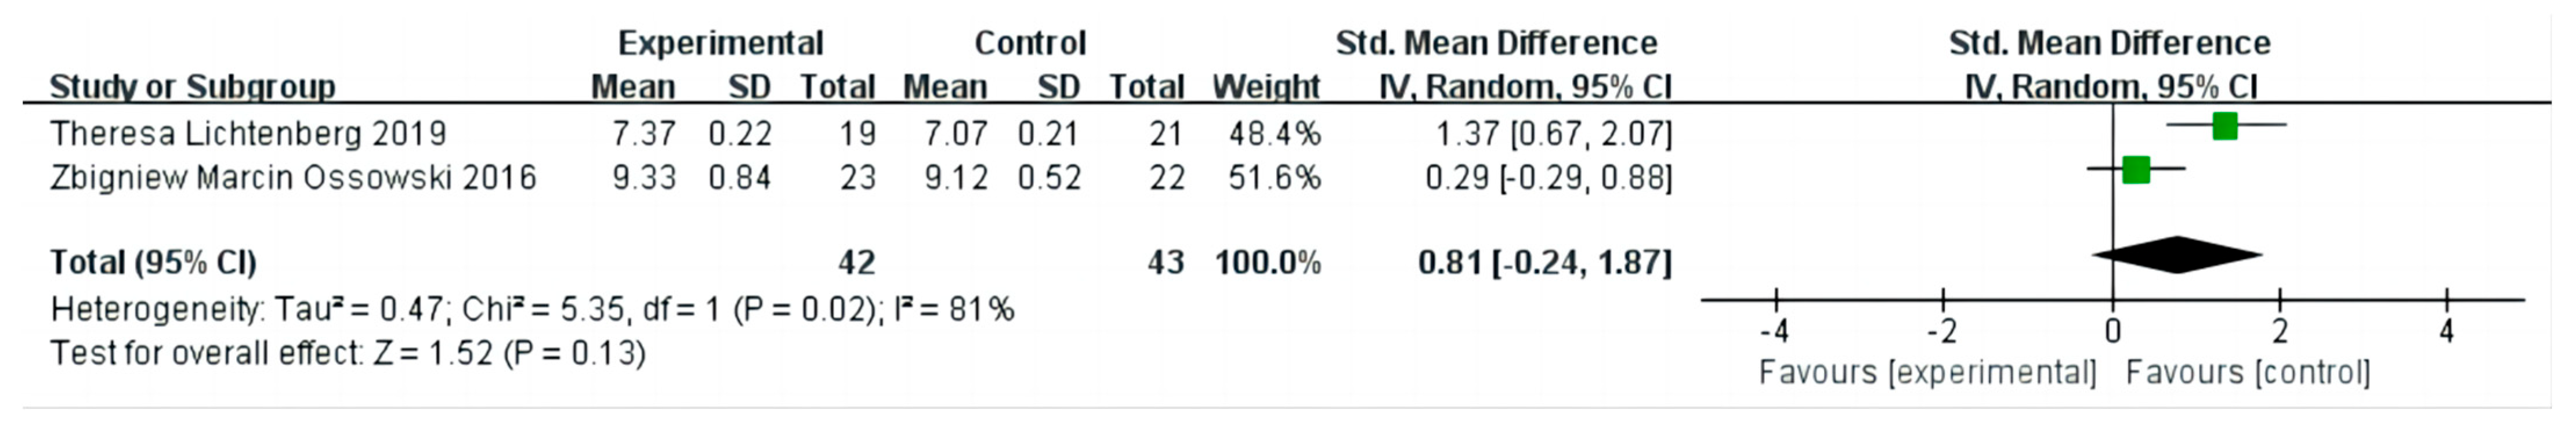2576x431 pixels.
Task: Click the 0 tick on the axis
Action: [2112, 330]
